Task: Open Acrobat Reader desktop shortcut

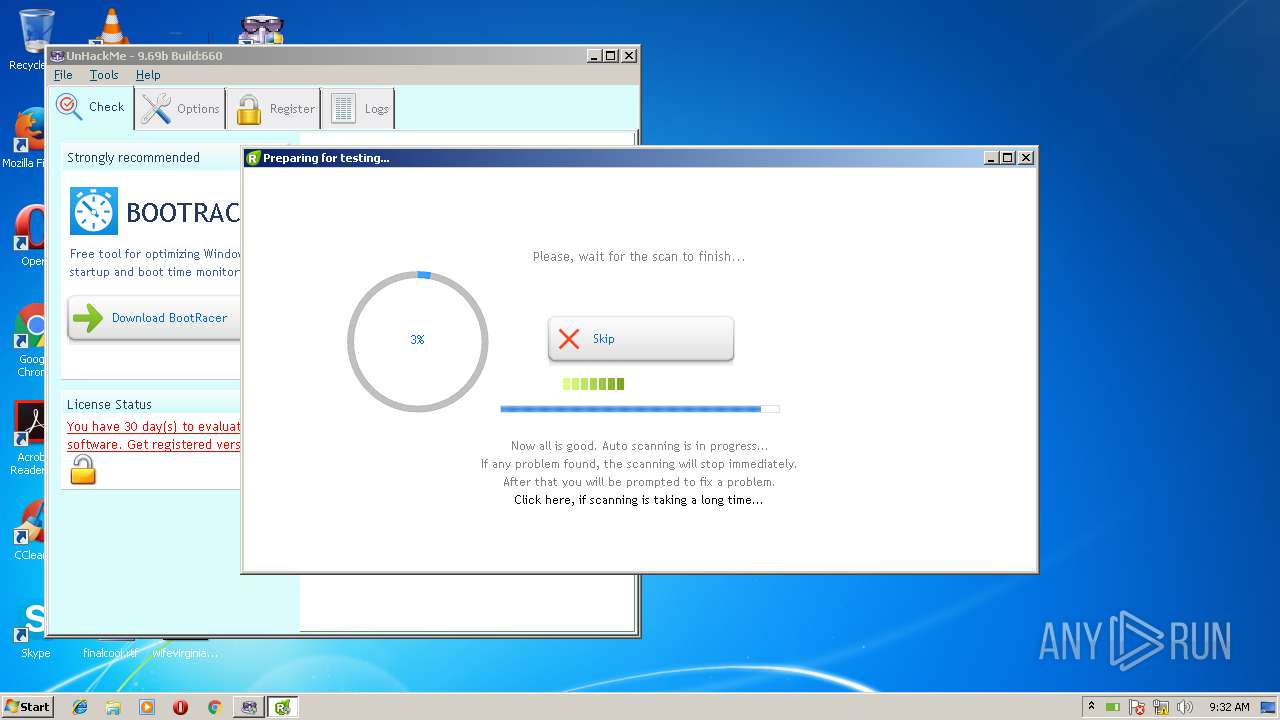Action: click(30, 438)
